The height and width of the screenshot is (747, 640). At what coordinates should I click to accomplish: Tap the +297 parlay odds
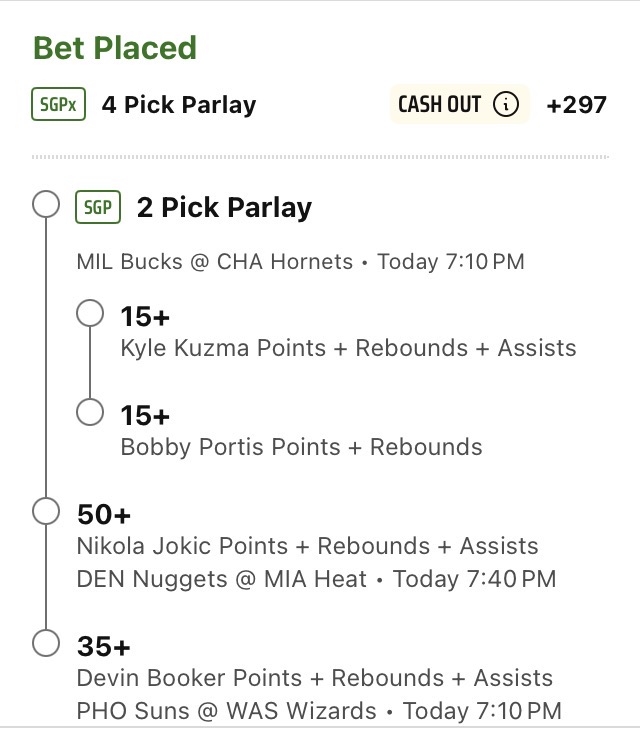[x=576, y=105]
